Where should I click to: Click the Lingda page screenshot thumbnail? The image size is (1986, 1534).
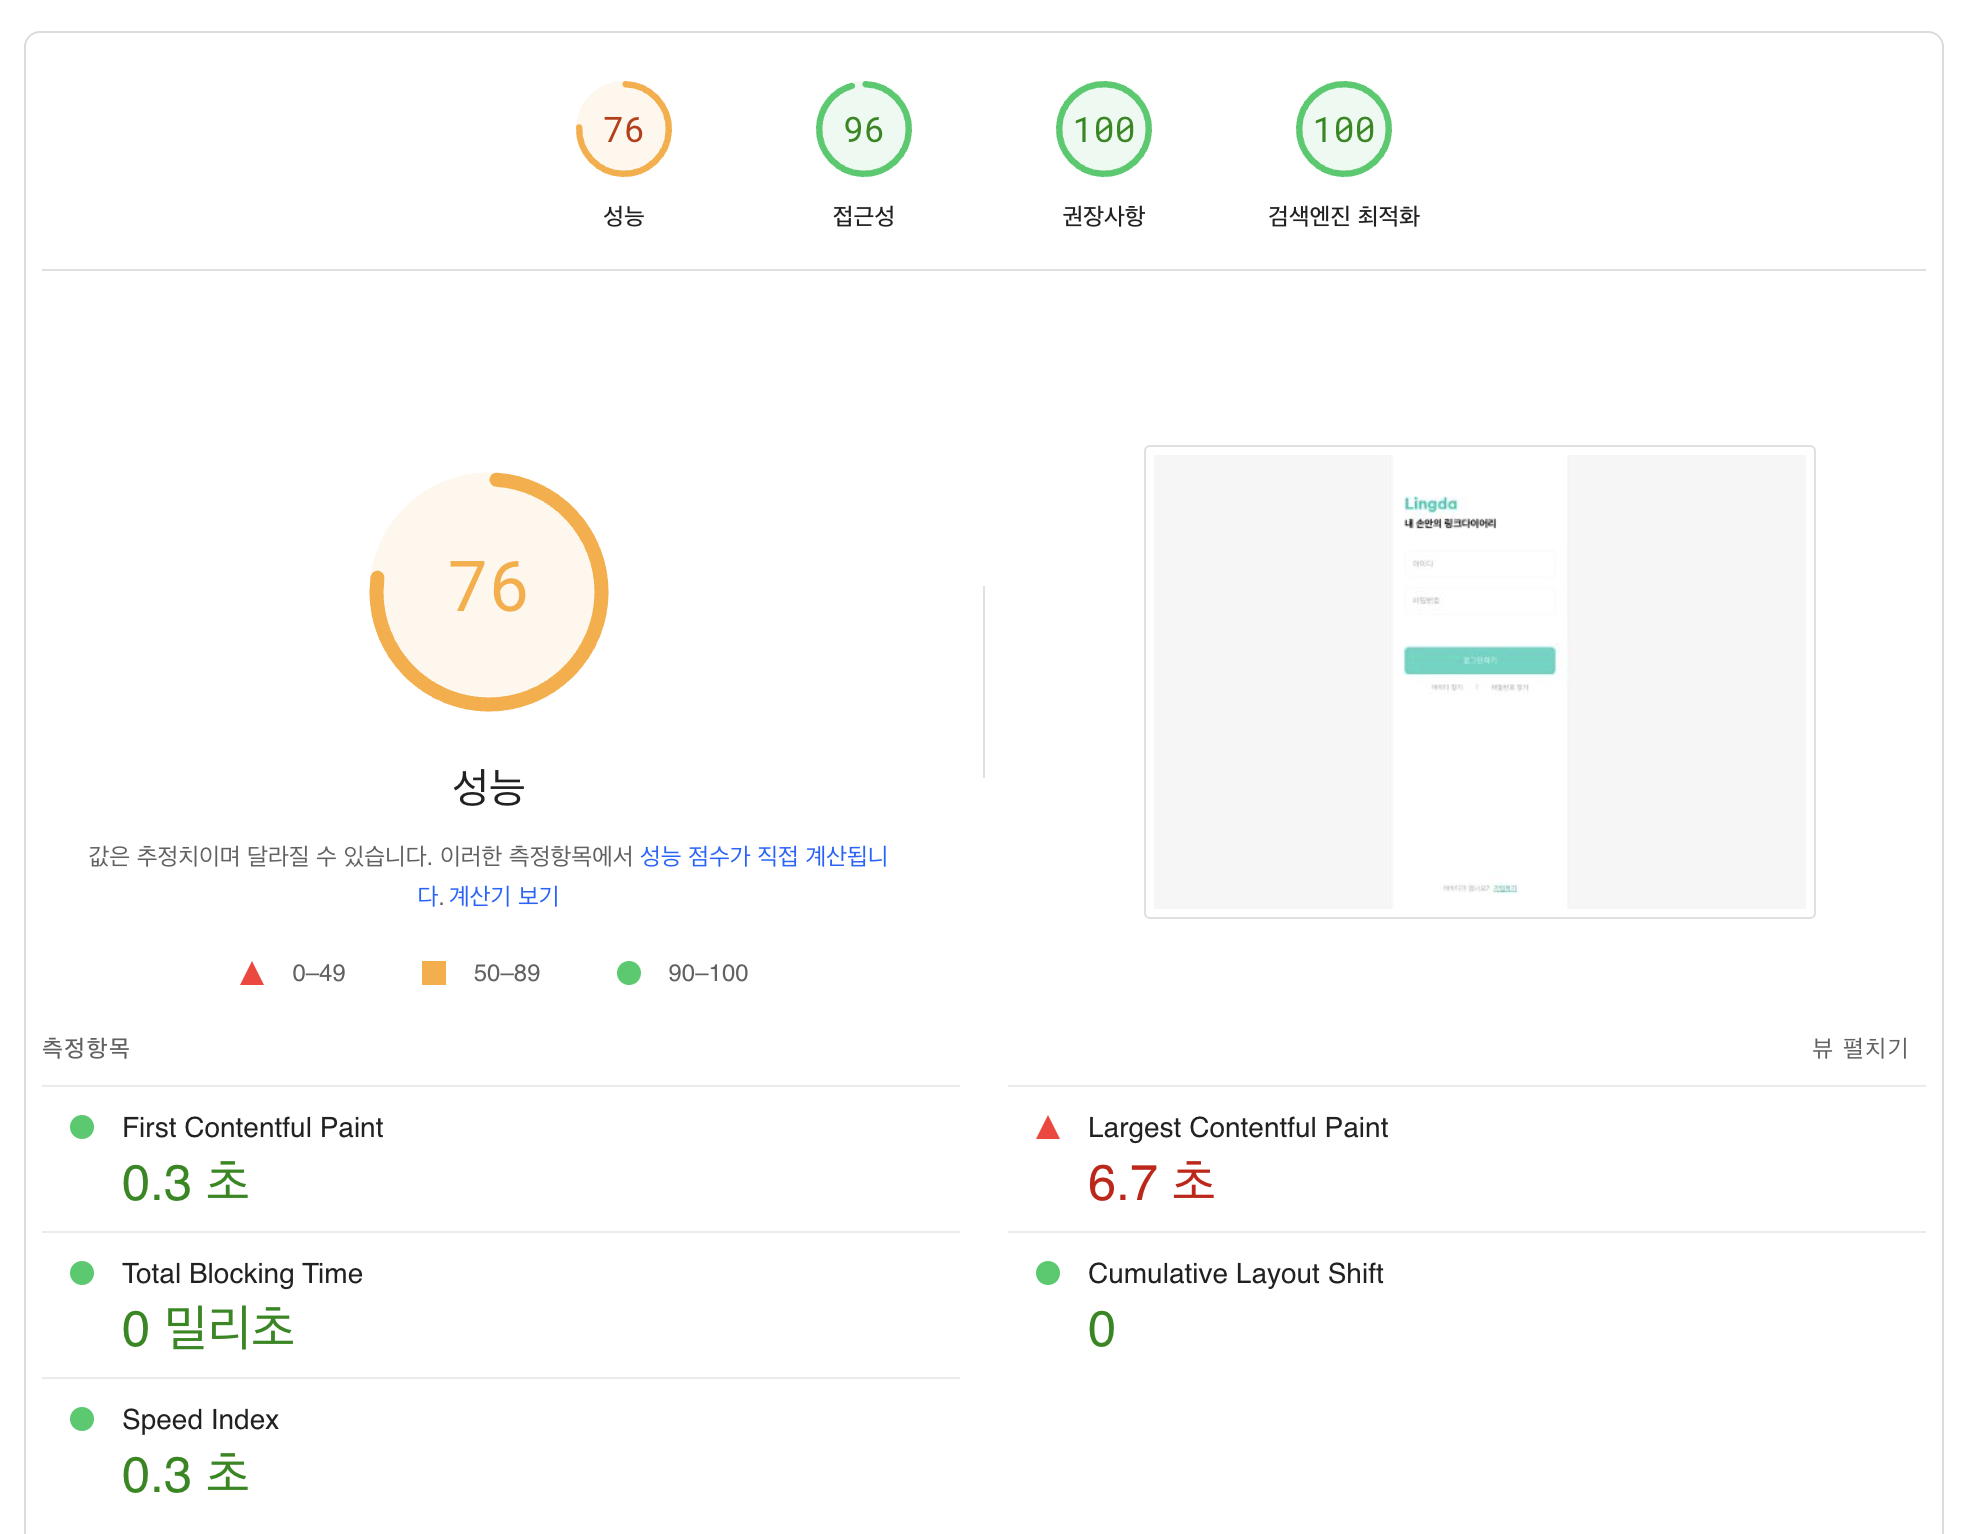pos(1479,681)
